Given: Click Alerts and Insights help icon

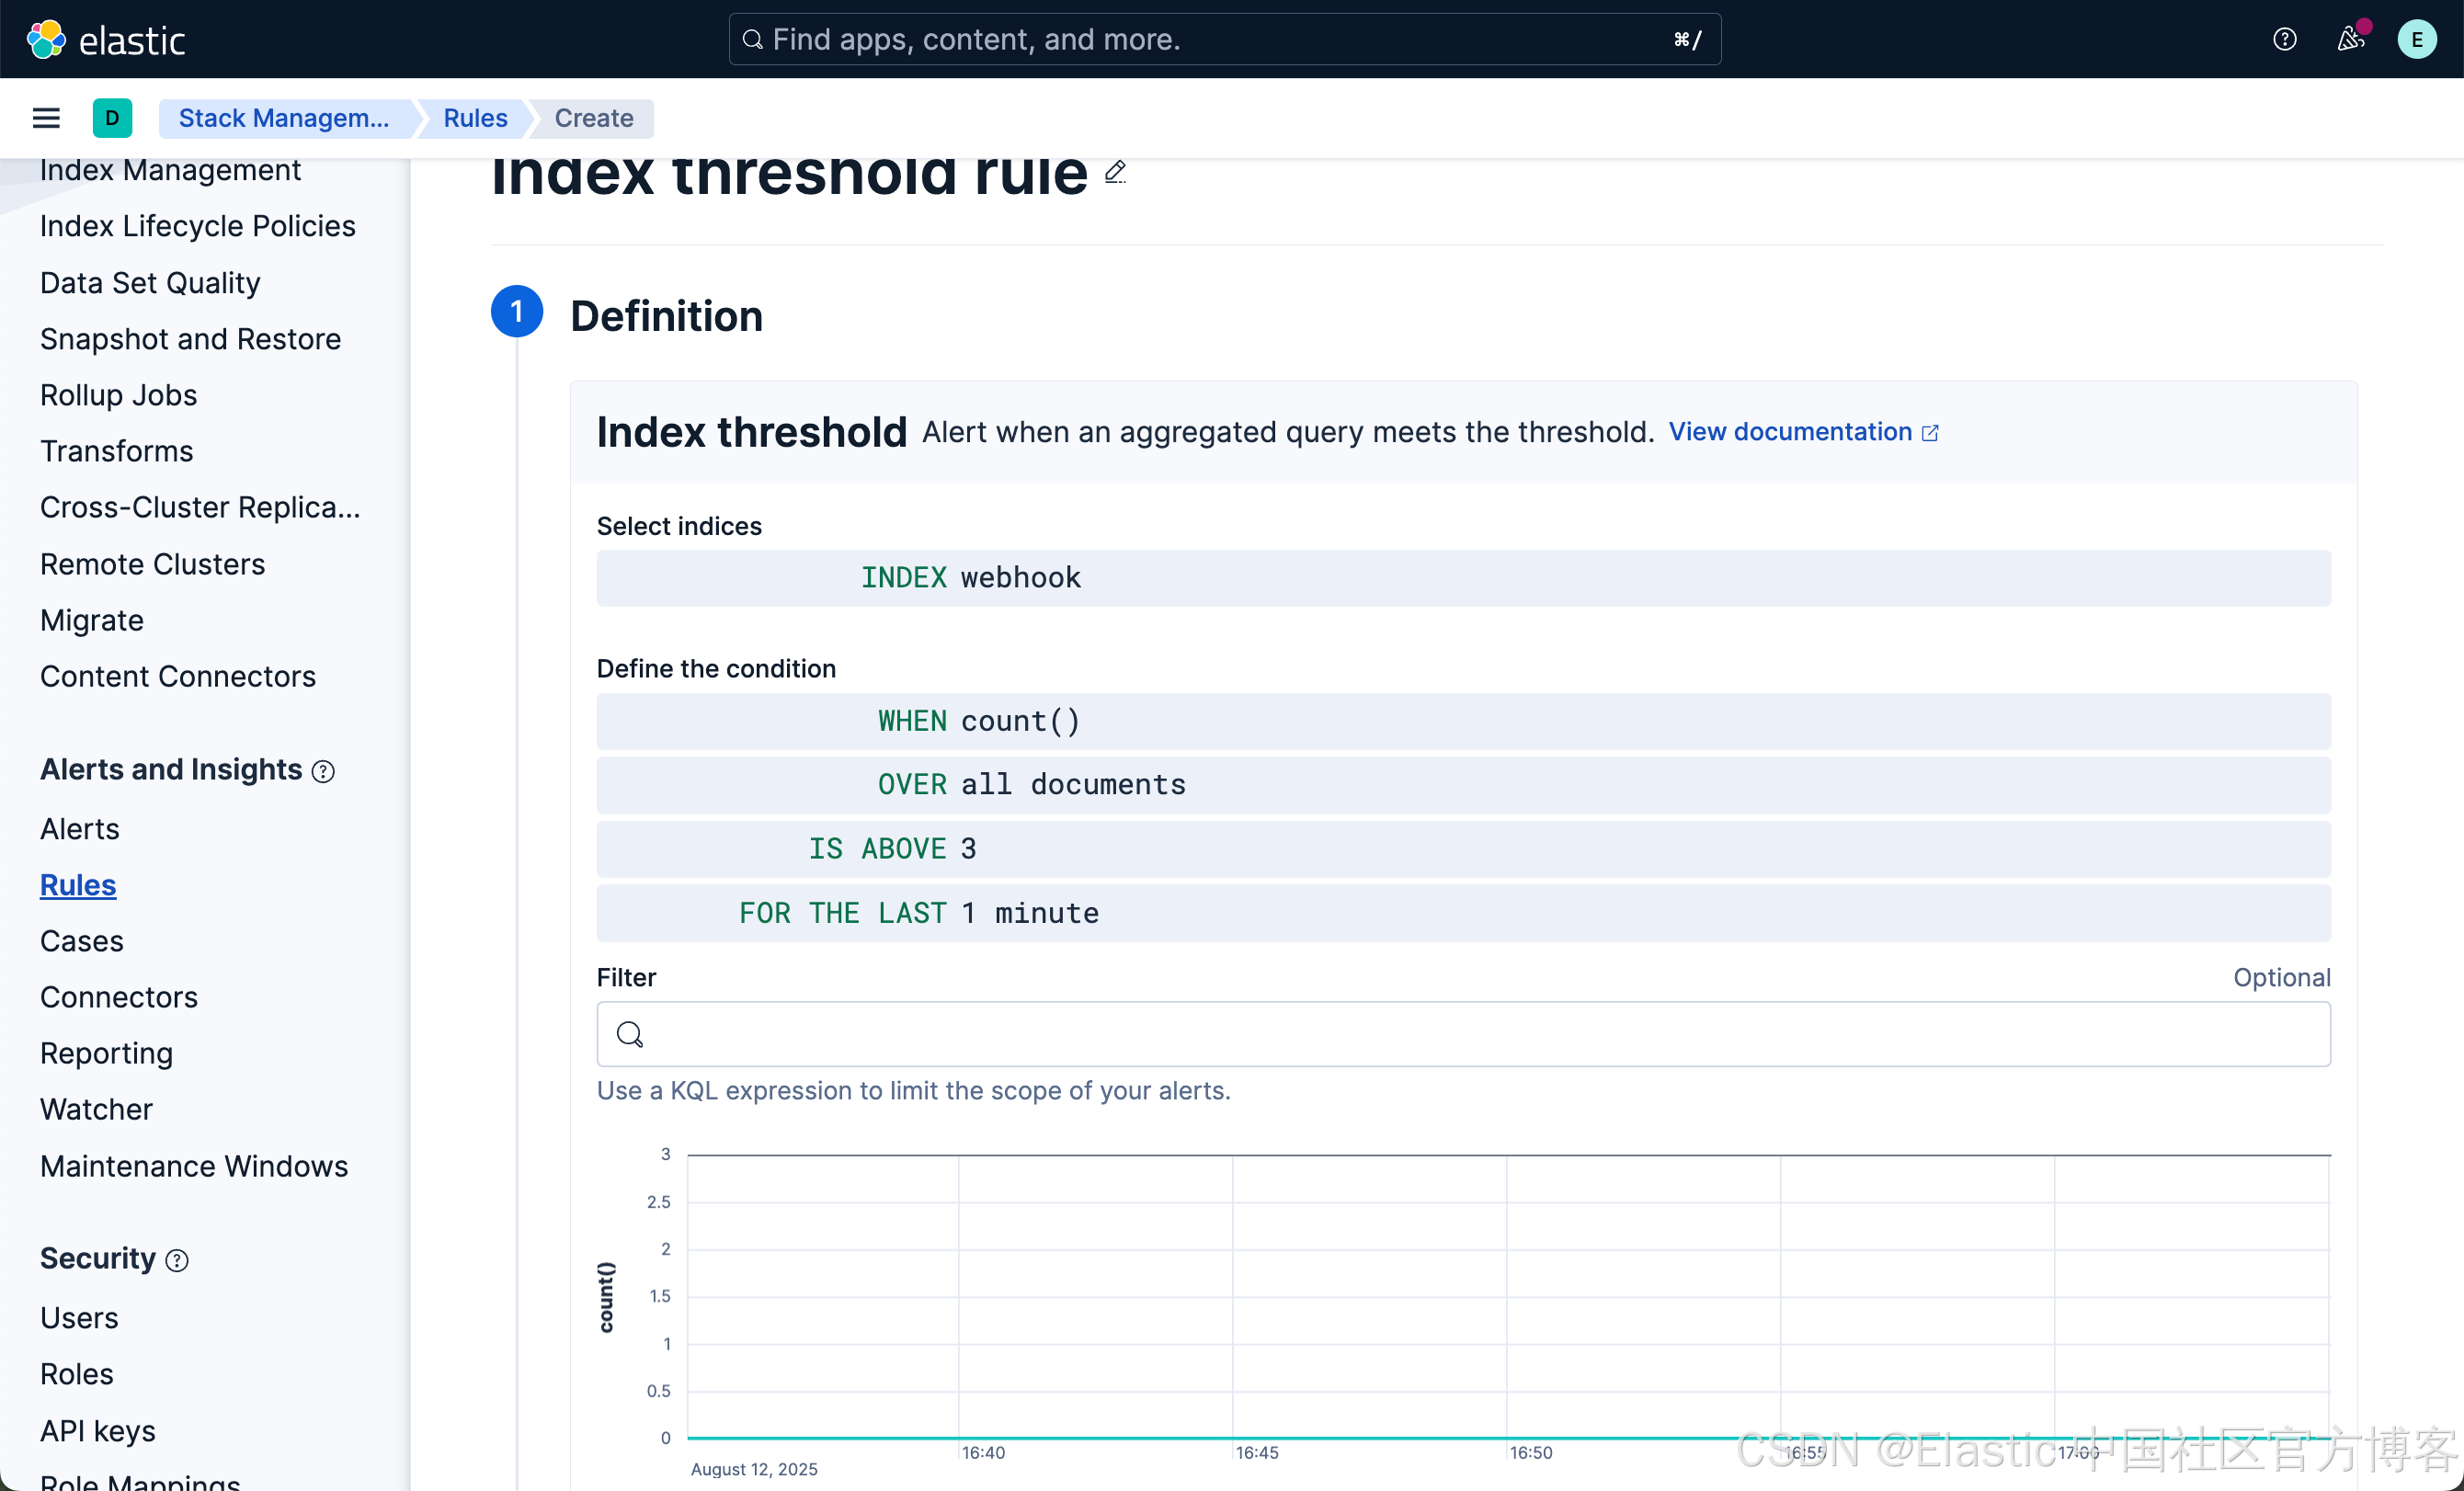Looking at the screenshot, I should pos(323,771).
